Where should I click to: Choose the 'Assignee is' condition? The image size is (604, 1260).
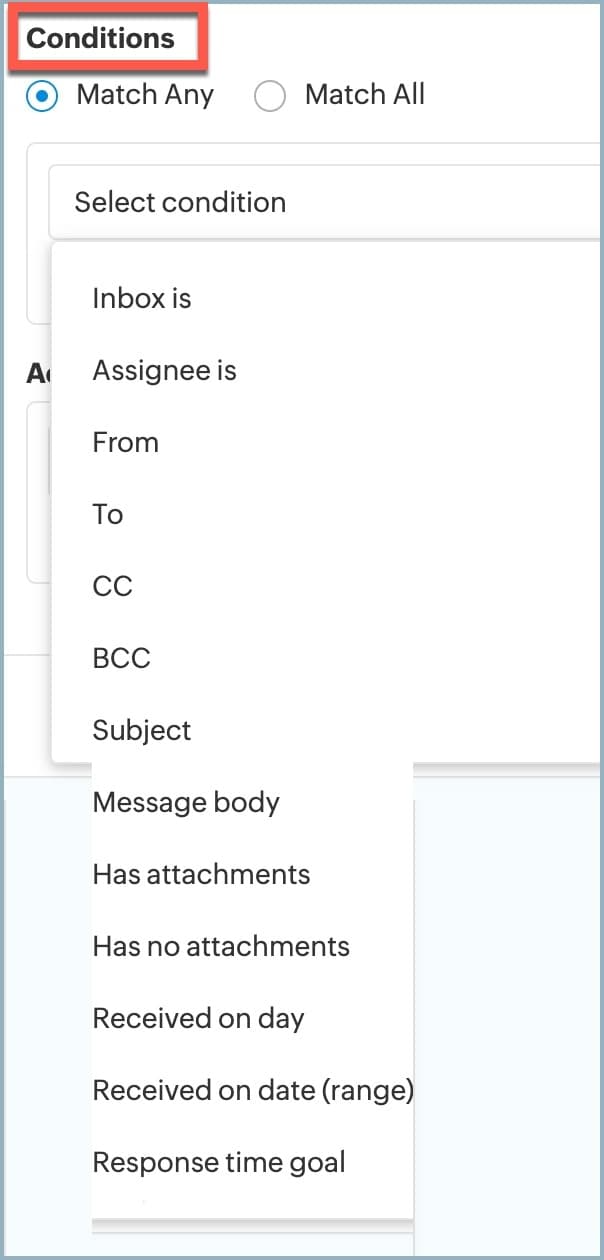[164, 371]
